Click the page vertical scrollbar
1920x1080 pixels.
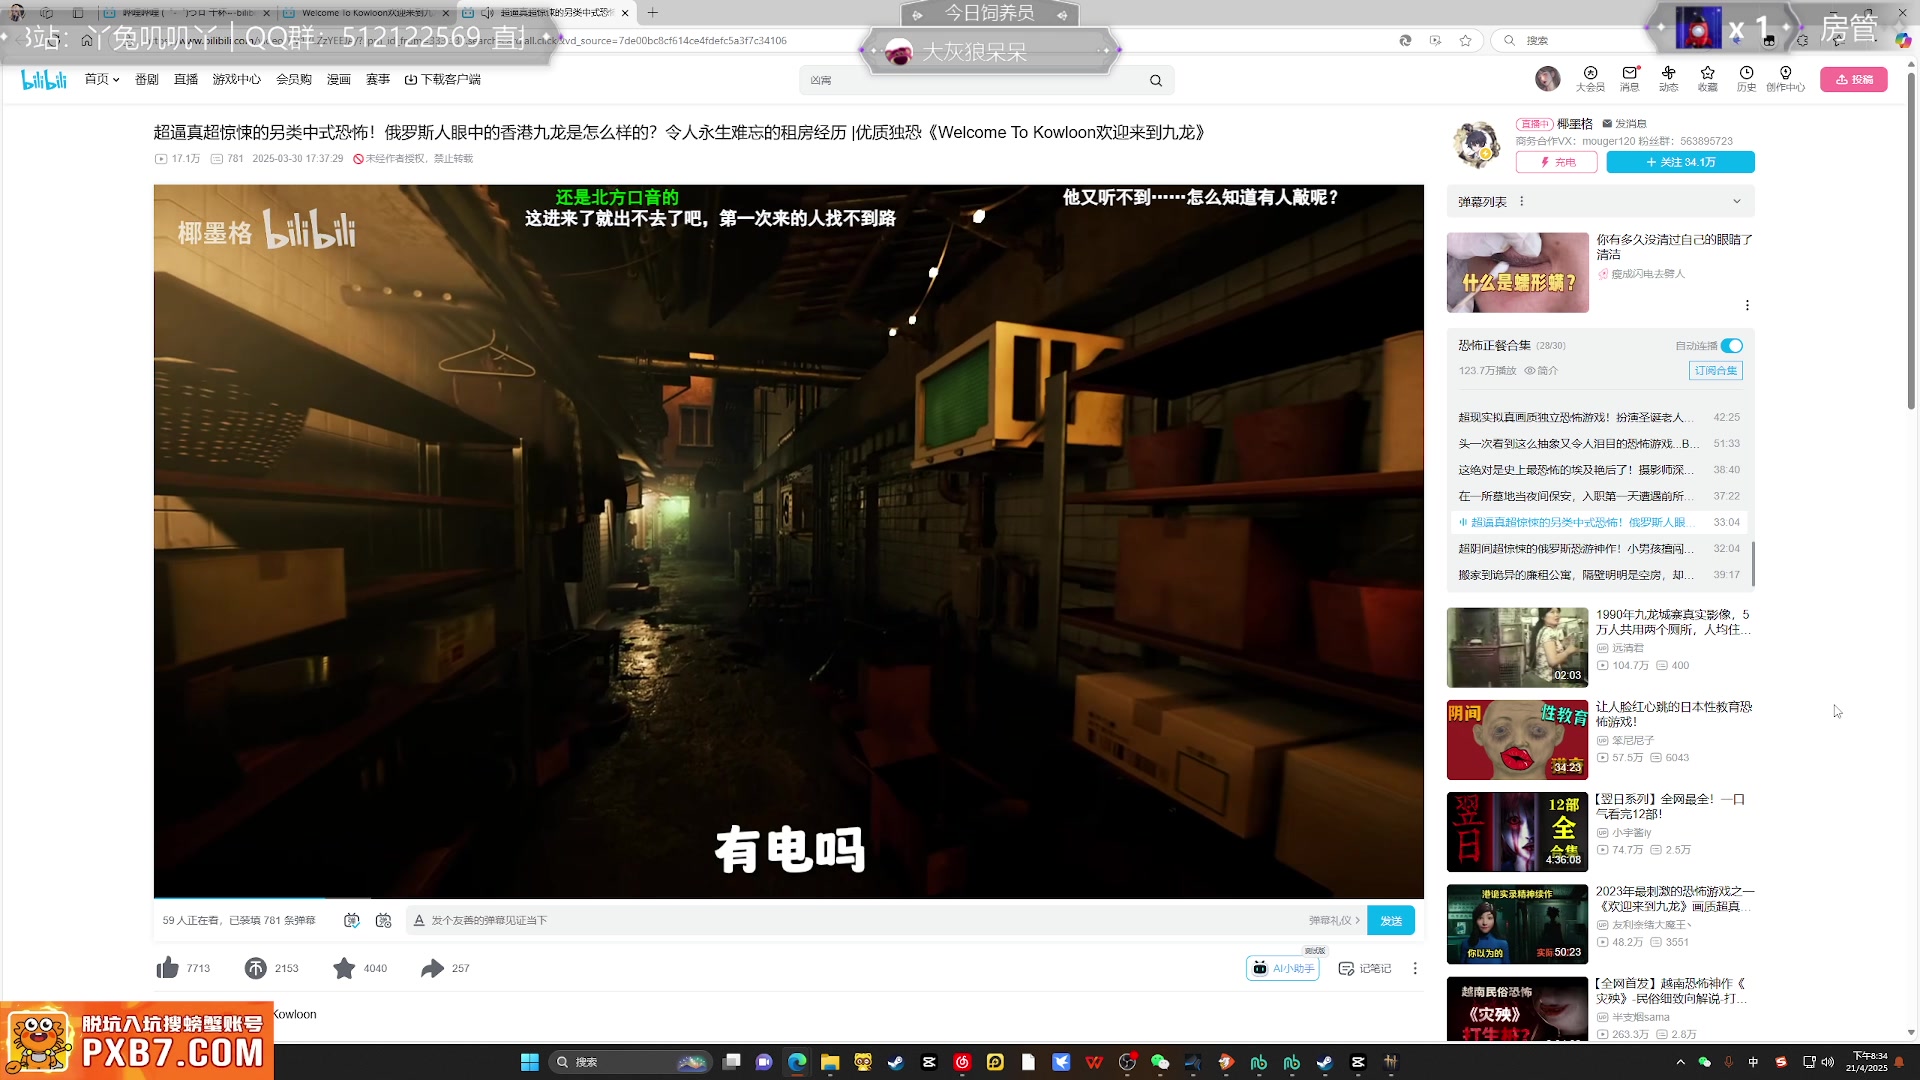click(1911, 240)
